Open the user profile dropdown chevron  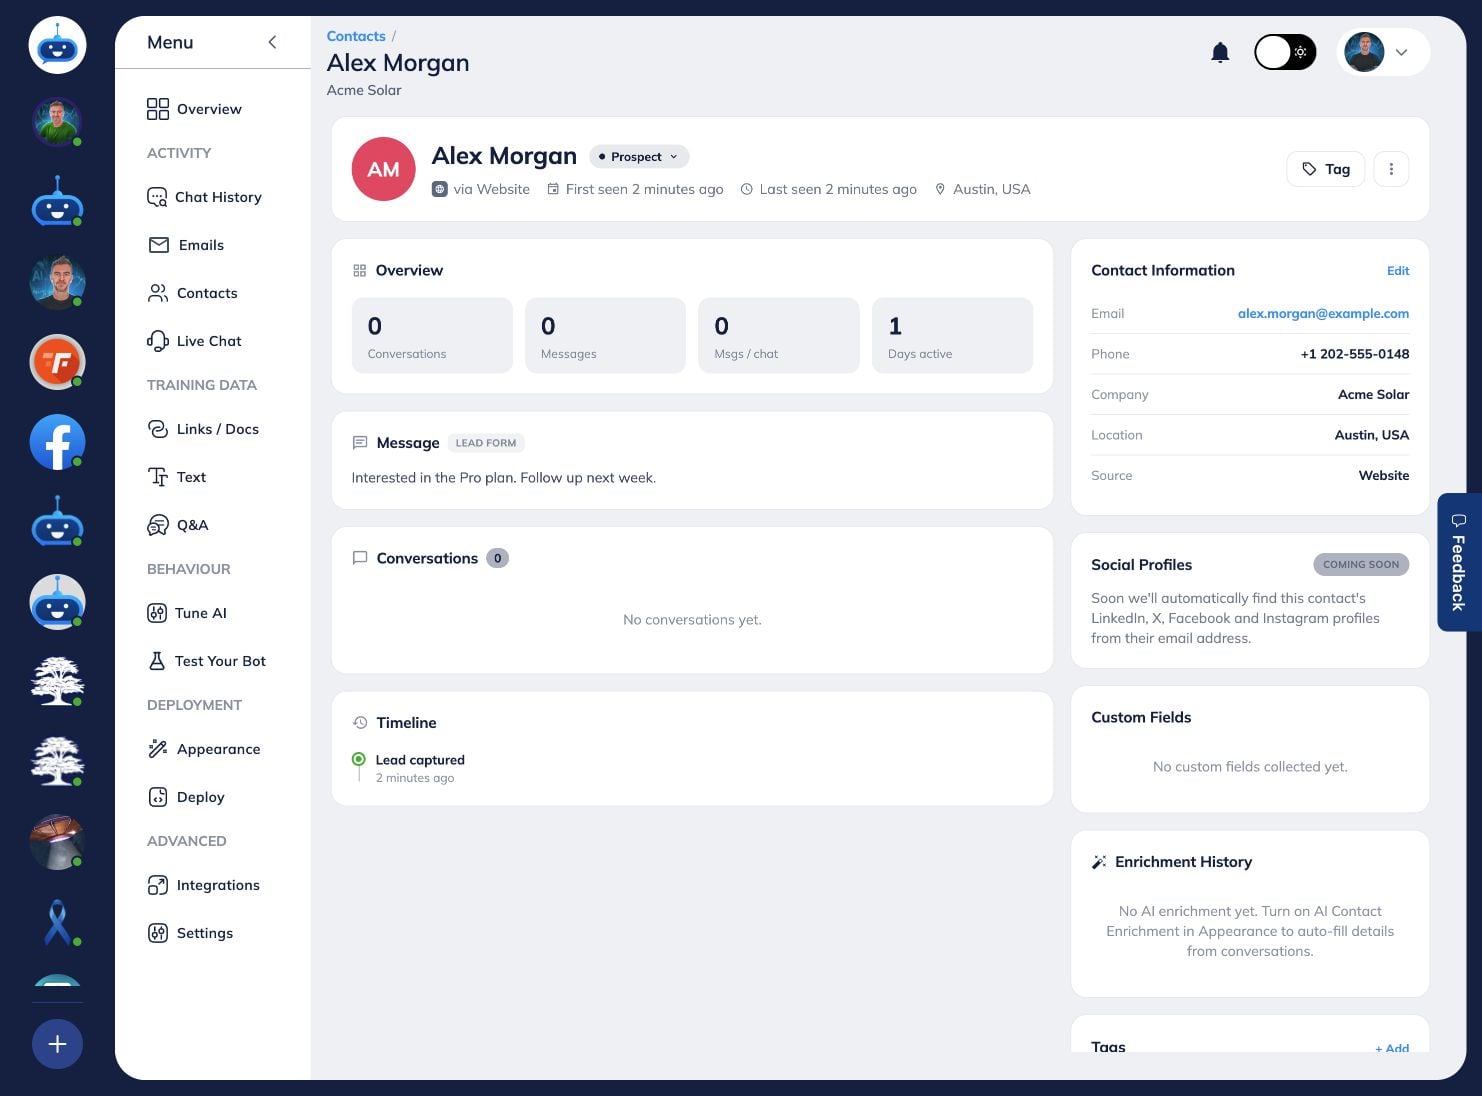pyautogui.click(x=1401, y=52)
